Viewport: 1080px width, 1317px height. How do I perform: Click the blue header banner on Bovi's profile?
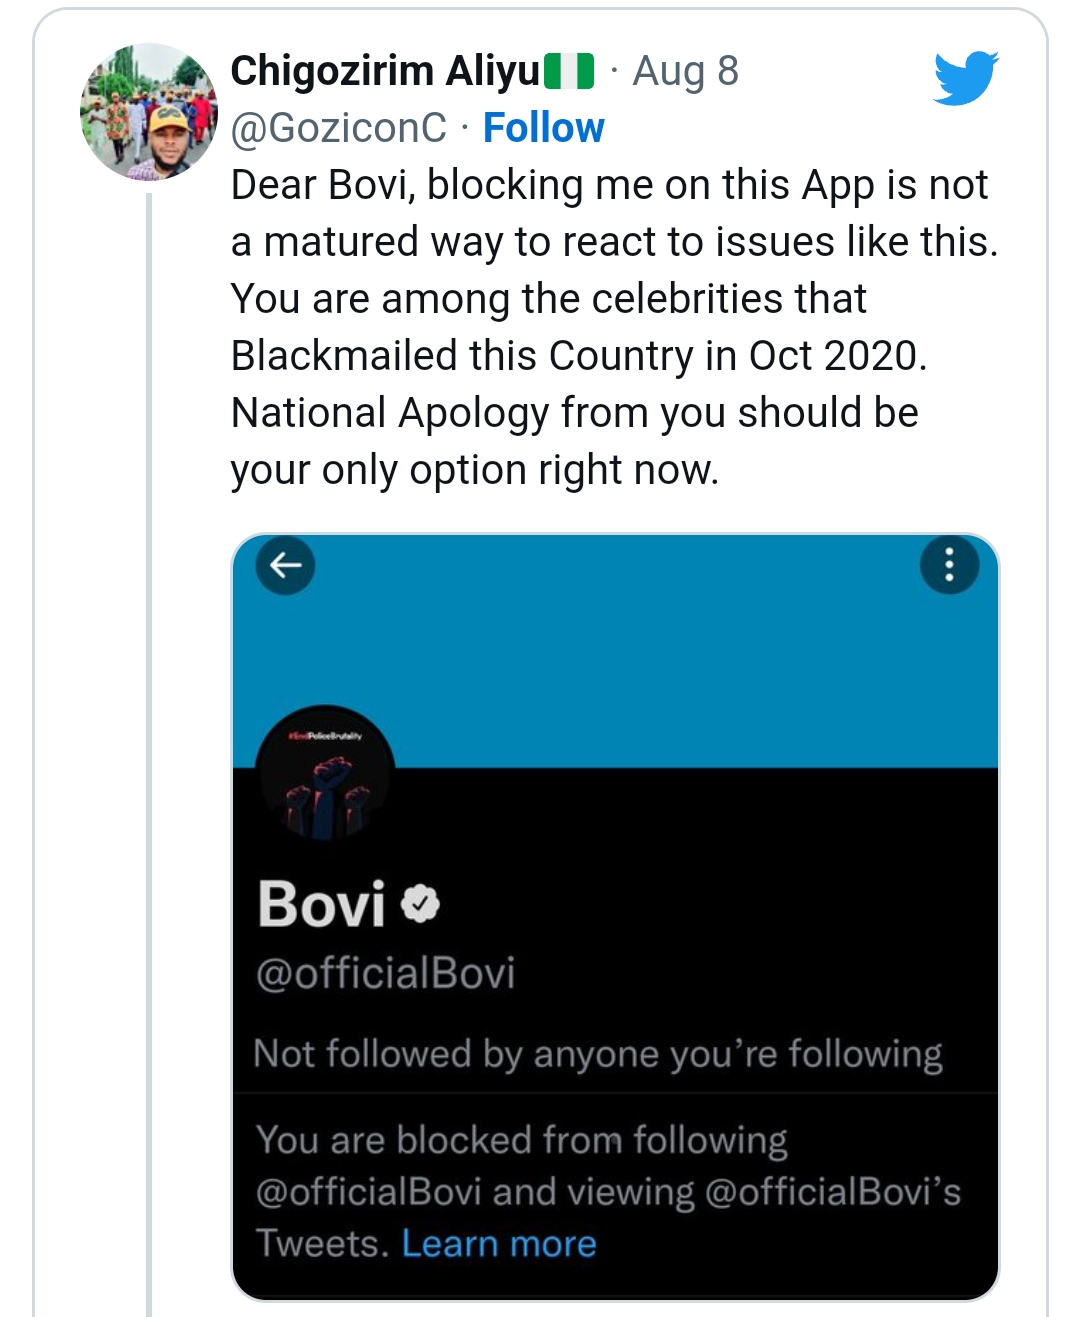tap(615, 660)
